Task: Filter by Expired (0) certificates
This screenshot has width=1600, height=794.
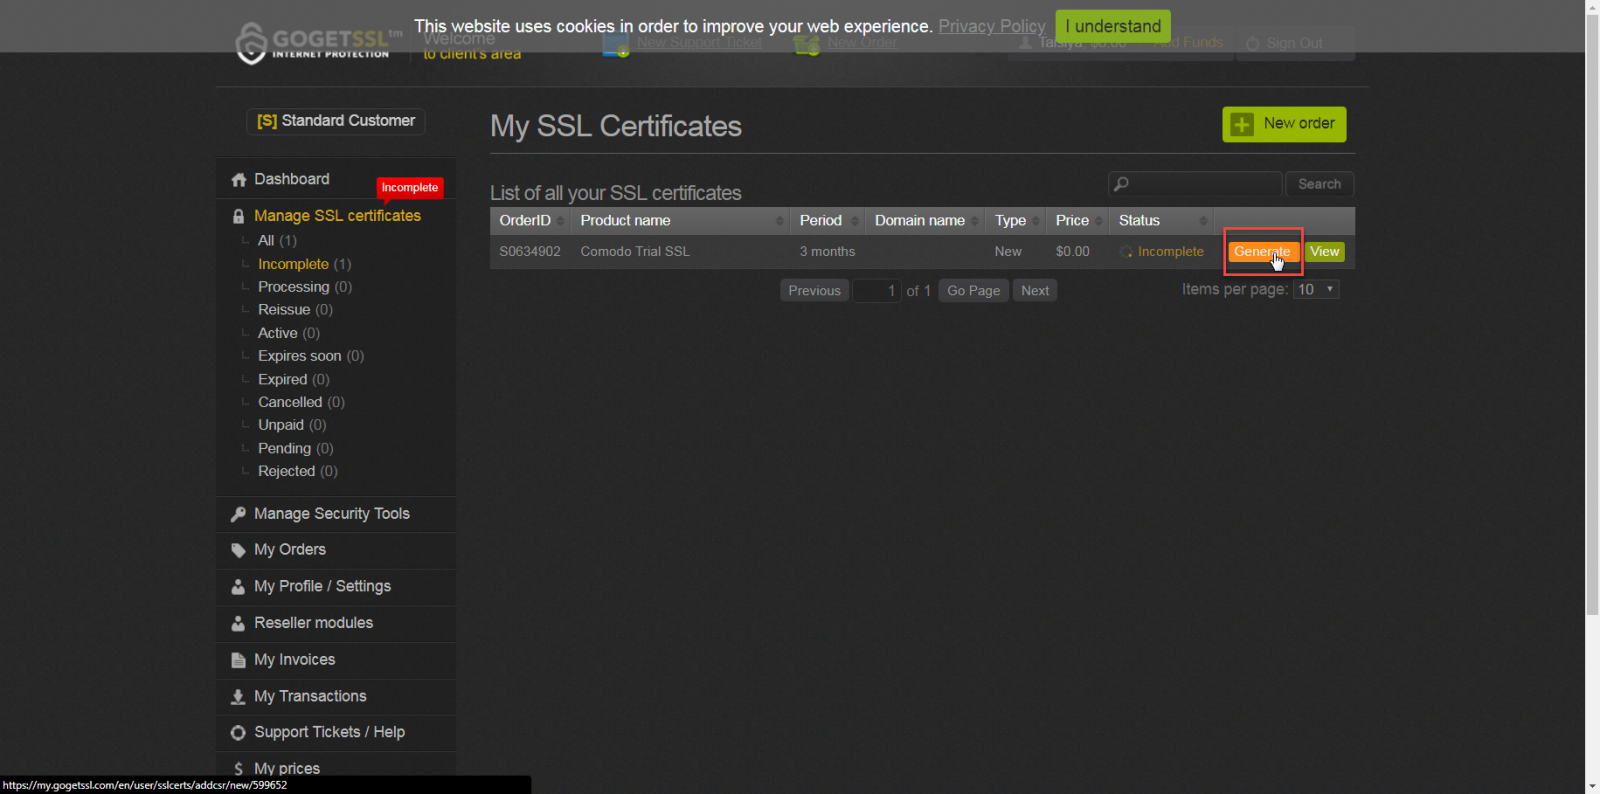Action: [x=294, y=380]
